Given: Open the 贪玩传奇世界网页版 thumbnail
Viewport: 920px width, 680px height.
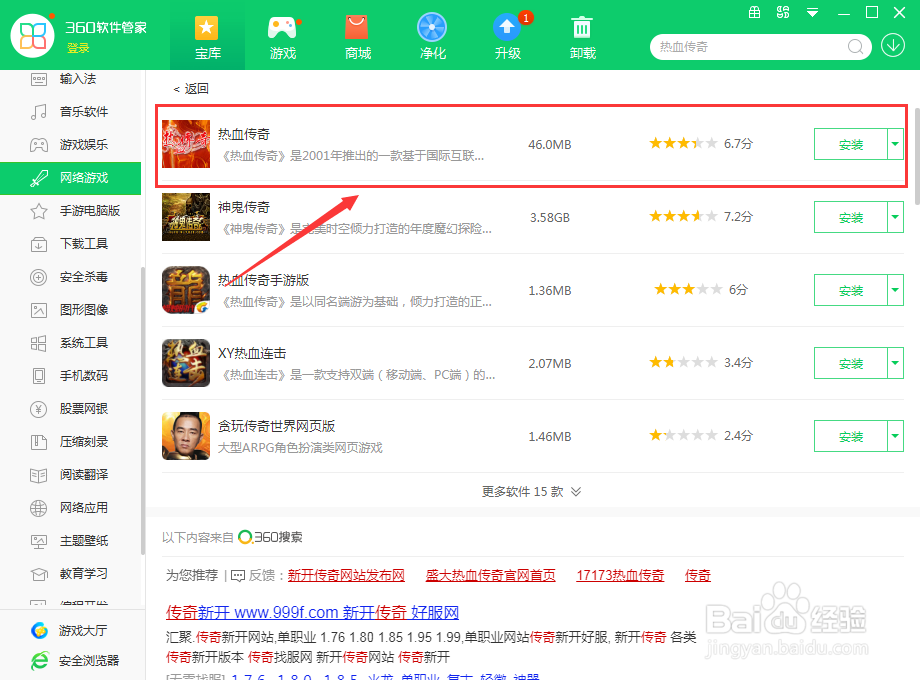Looking at the screenshot, I should pos(186,436).
